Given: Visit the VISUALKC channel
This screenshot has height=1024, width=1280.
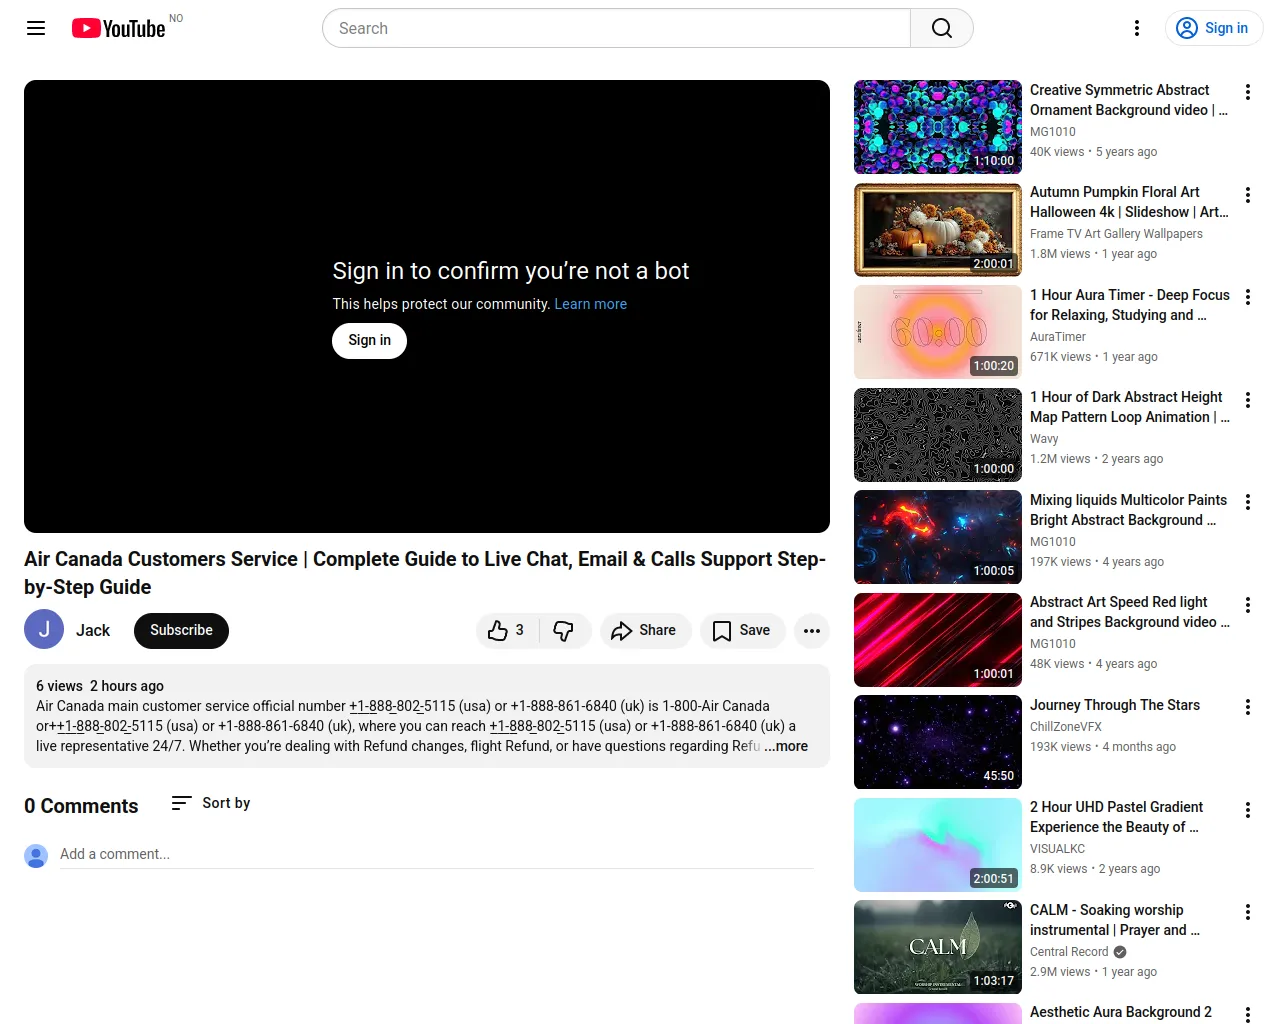Looking at the screenshot, I should [1057, 849].
